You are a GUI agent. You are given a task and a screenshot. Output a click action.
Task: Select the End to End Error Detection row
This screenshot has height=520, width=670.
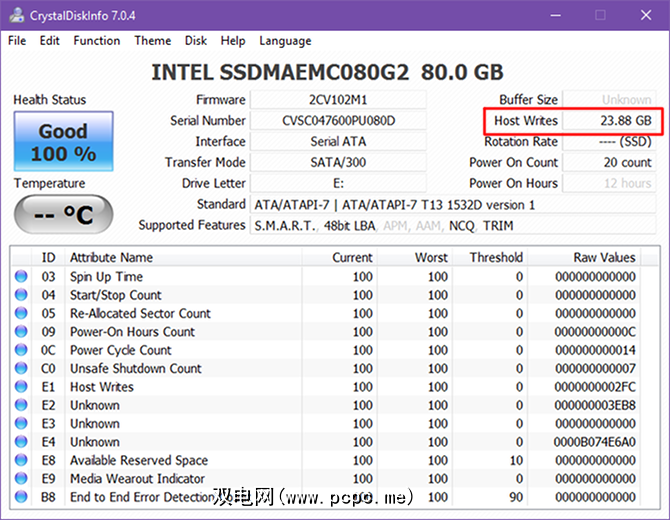(x=141, y=497)
